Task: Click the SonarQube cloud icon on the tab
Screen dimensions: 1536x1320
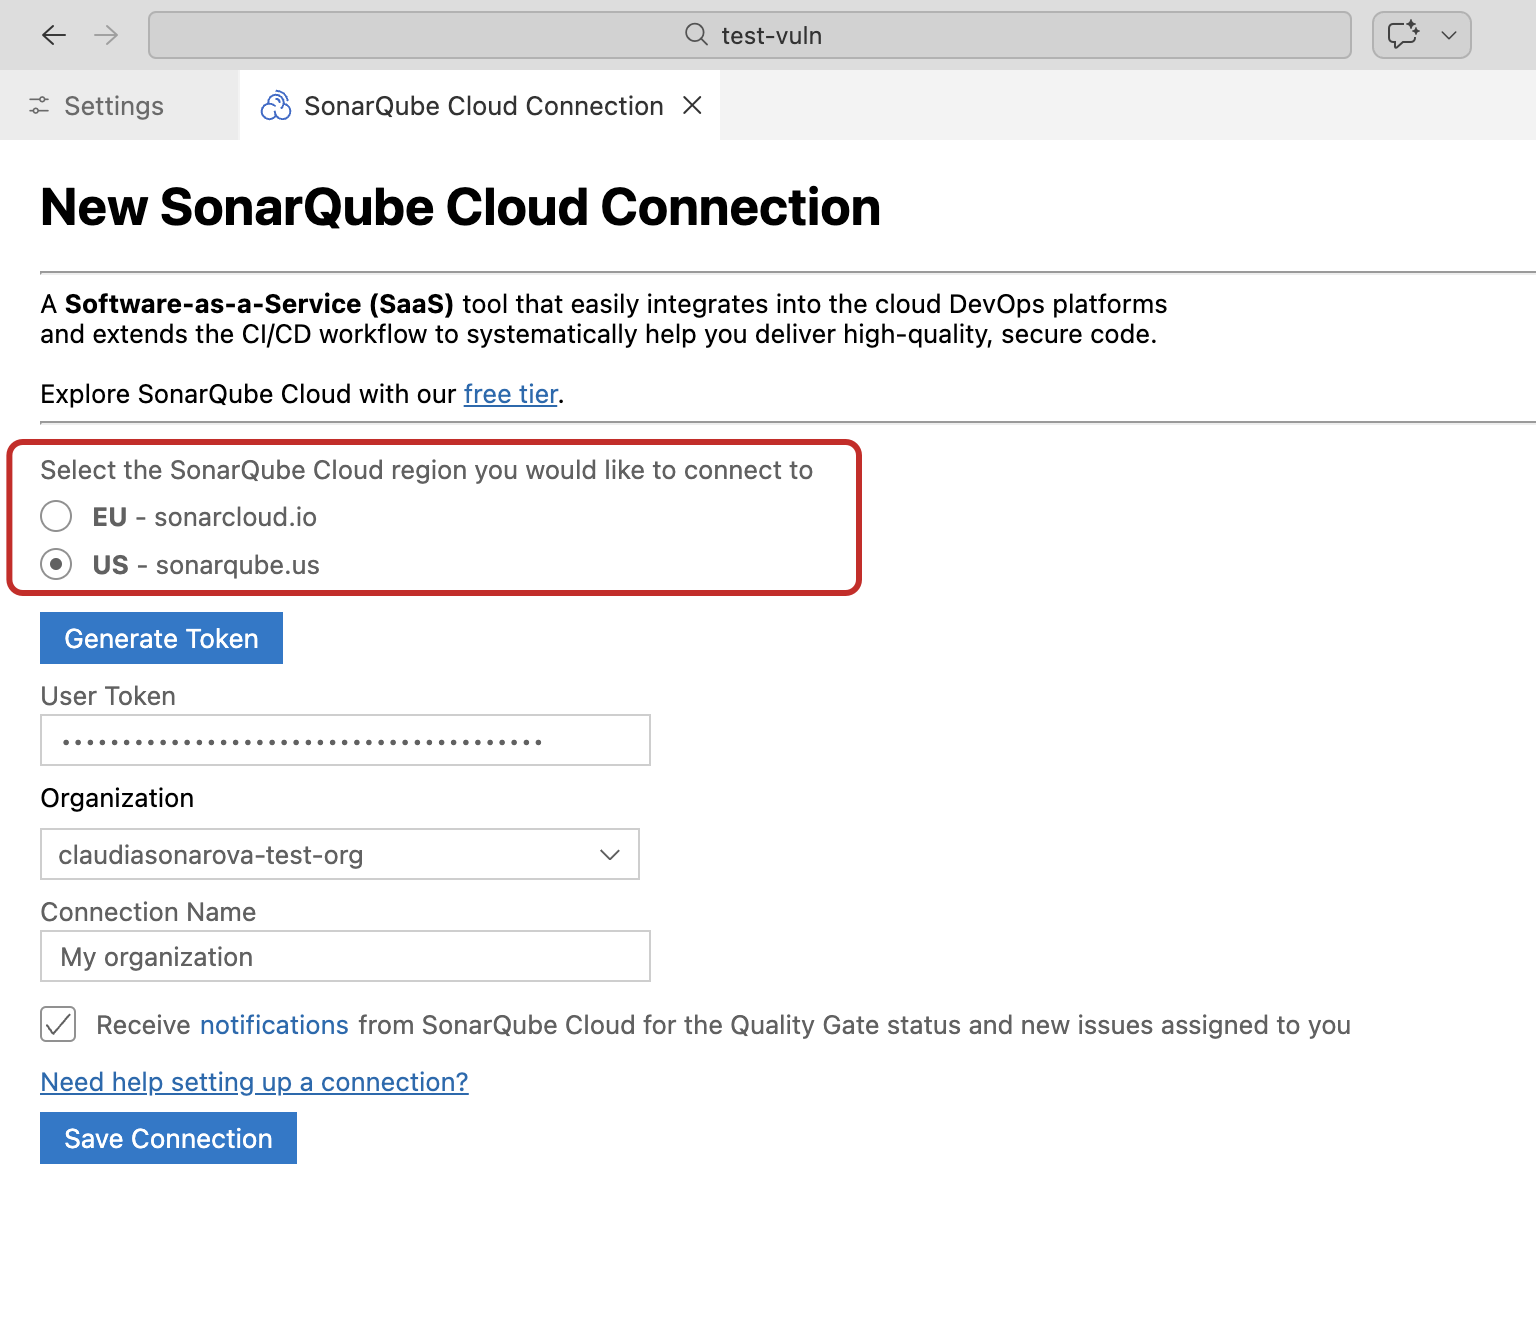Action: click(276, 105)
